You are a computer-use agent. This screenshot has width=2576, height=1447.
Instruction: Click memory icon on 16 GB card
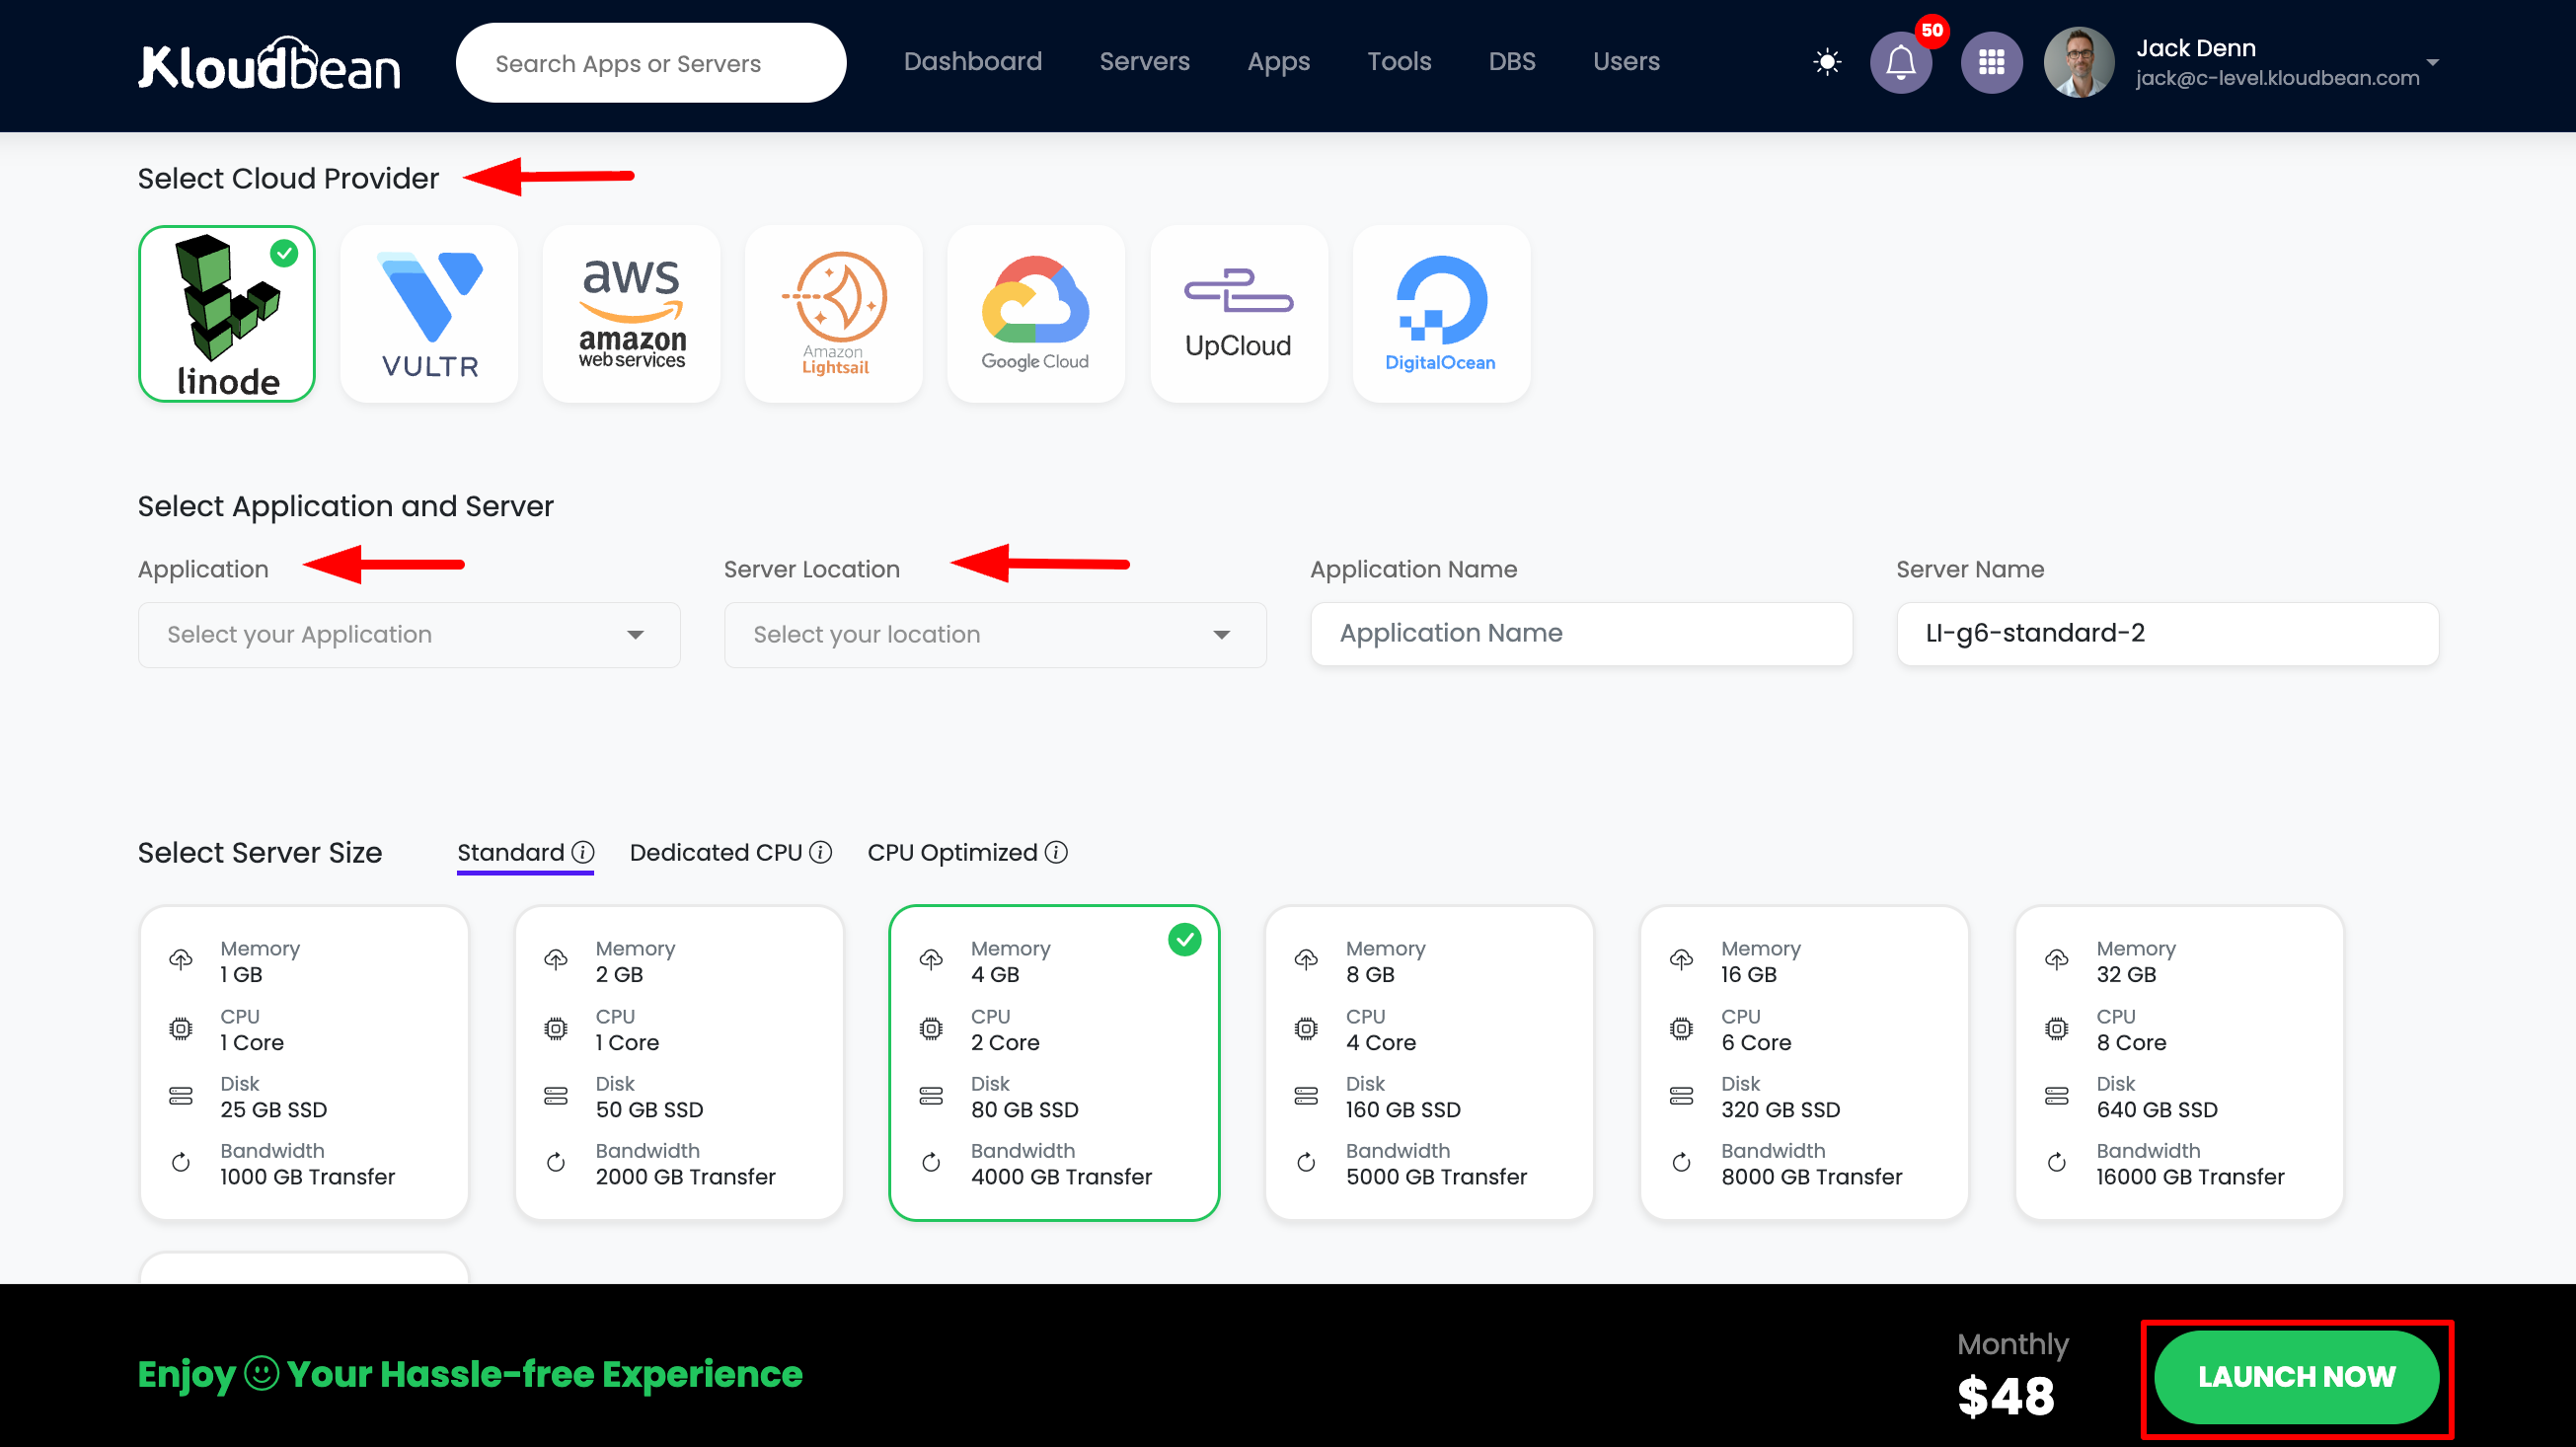(1681, 960)
